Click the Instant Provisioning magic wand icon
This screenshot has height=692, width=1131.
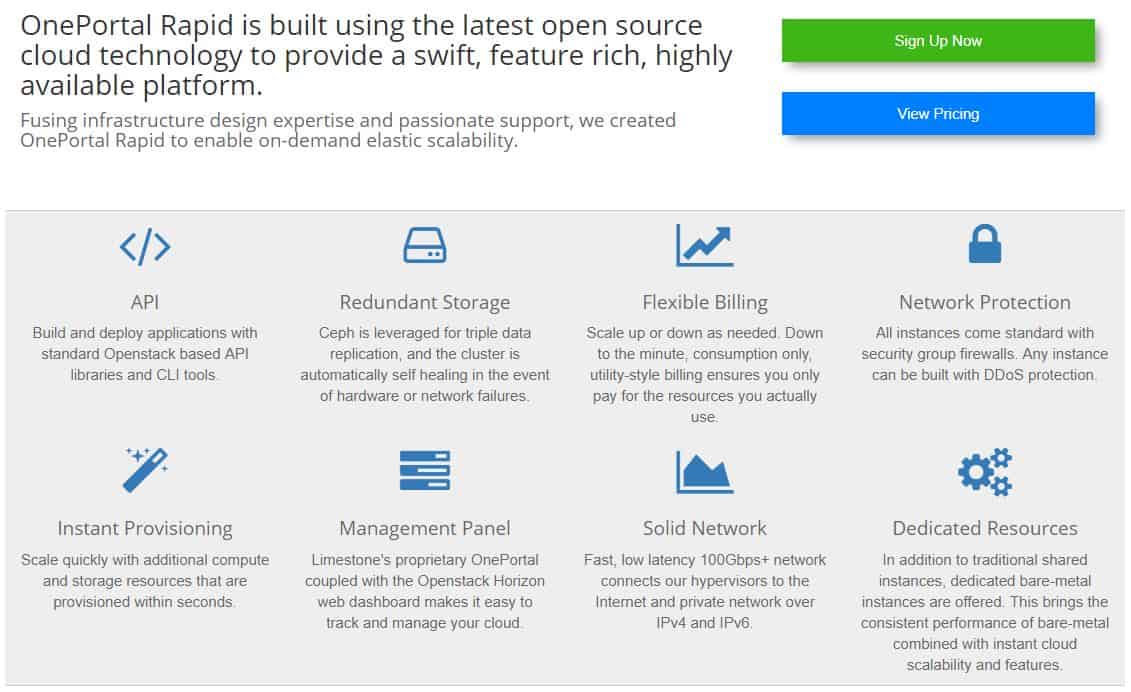(x=146, y=470)
